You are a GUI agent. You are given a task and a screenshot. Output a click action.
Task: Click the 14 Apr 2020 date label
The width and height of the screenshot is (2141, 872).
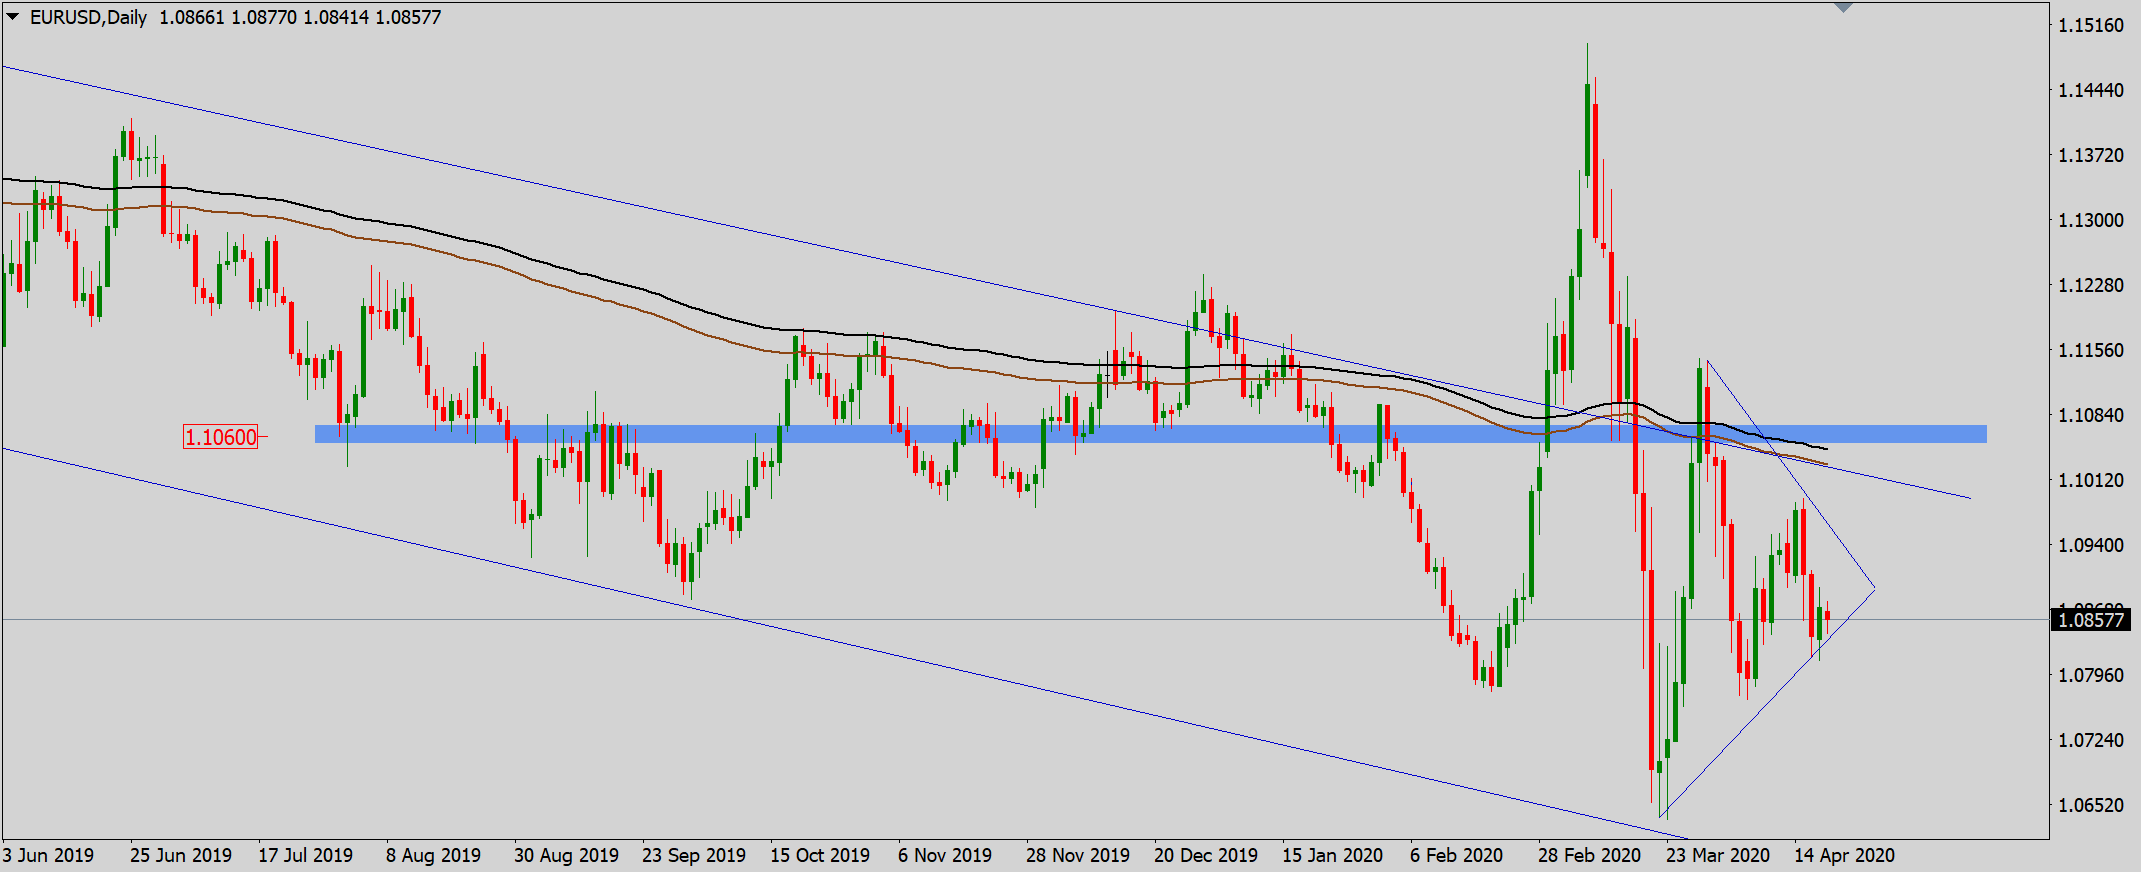[1845, 856]
